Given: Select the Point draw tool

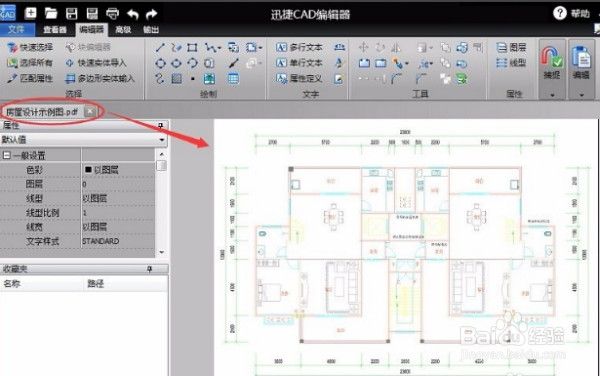Looking at the screenshot, I should (x=192, y=79).
